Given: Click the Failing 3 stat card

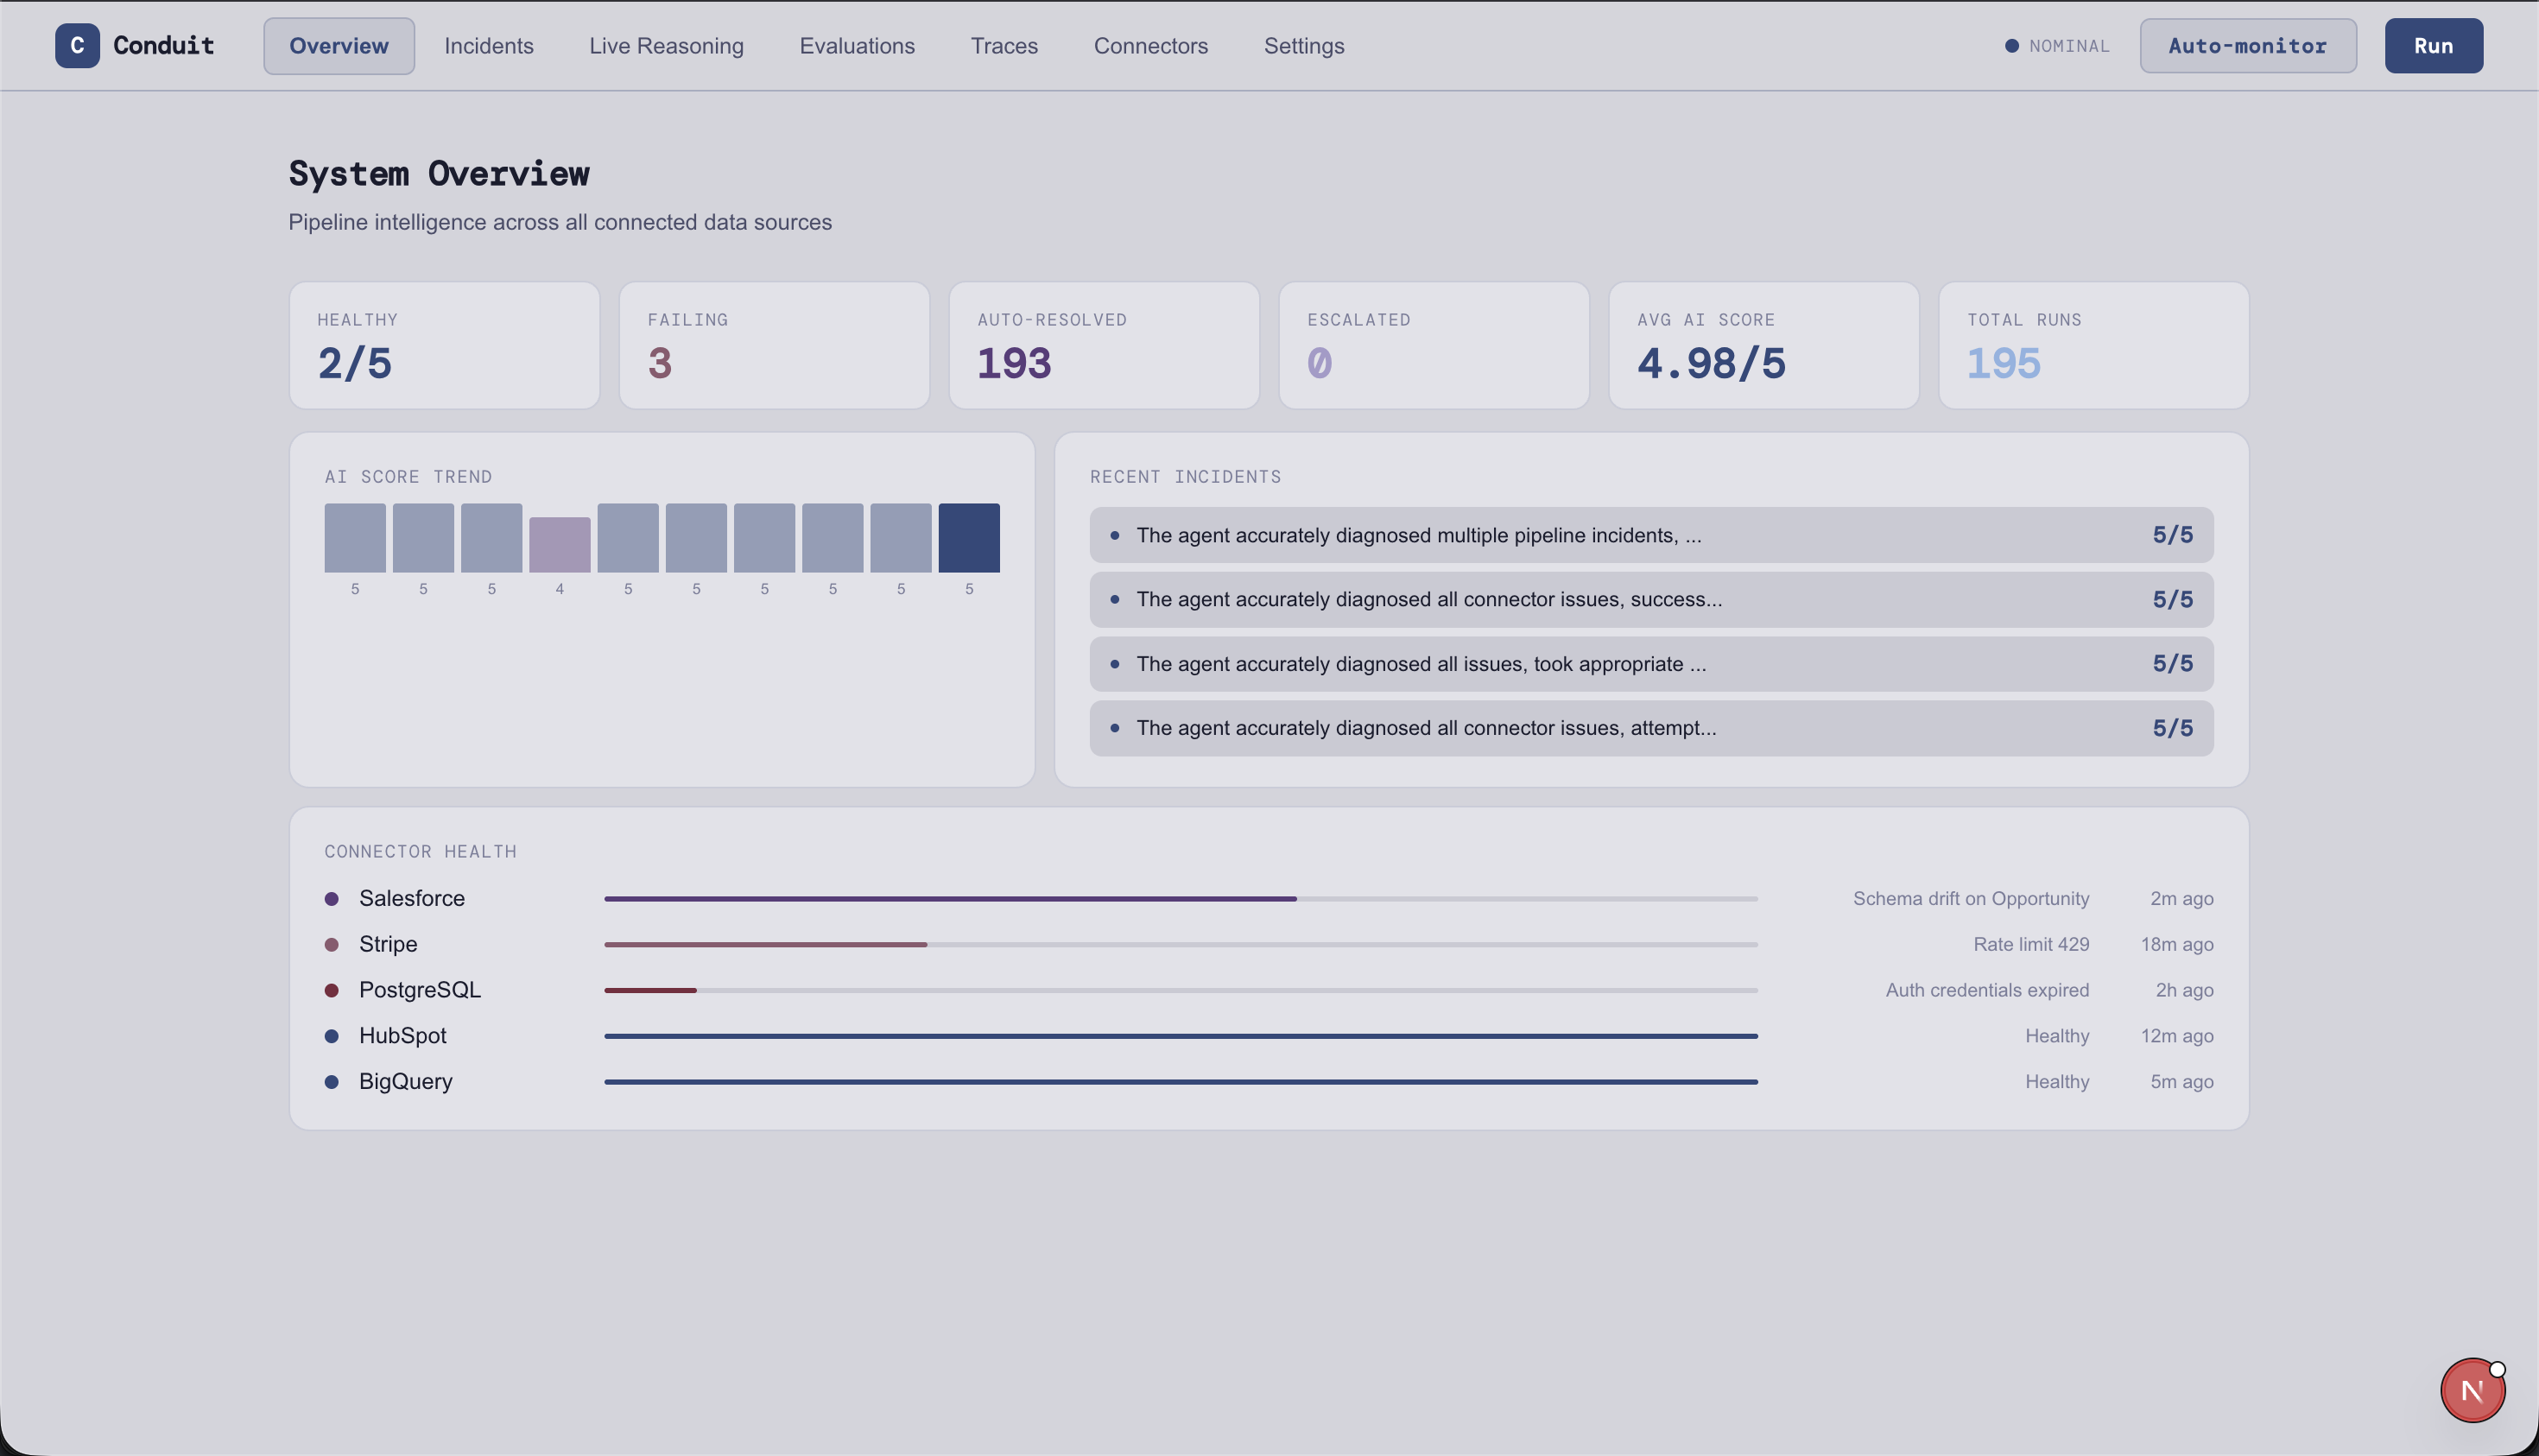Looking at the screenshot, I should [774, 345].
